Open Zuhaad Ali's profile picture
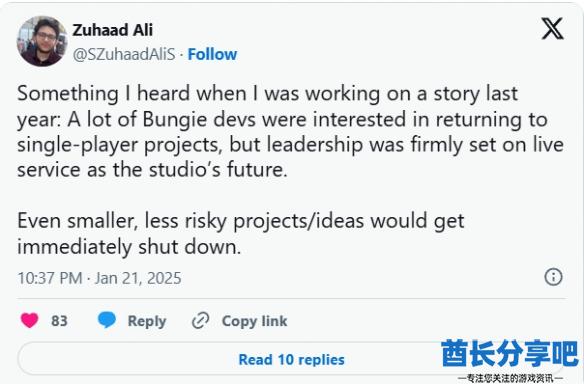Screen dimensions: 584x384 click(42, 41)
